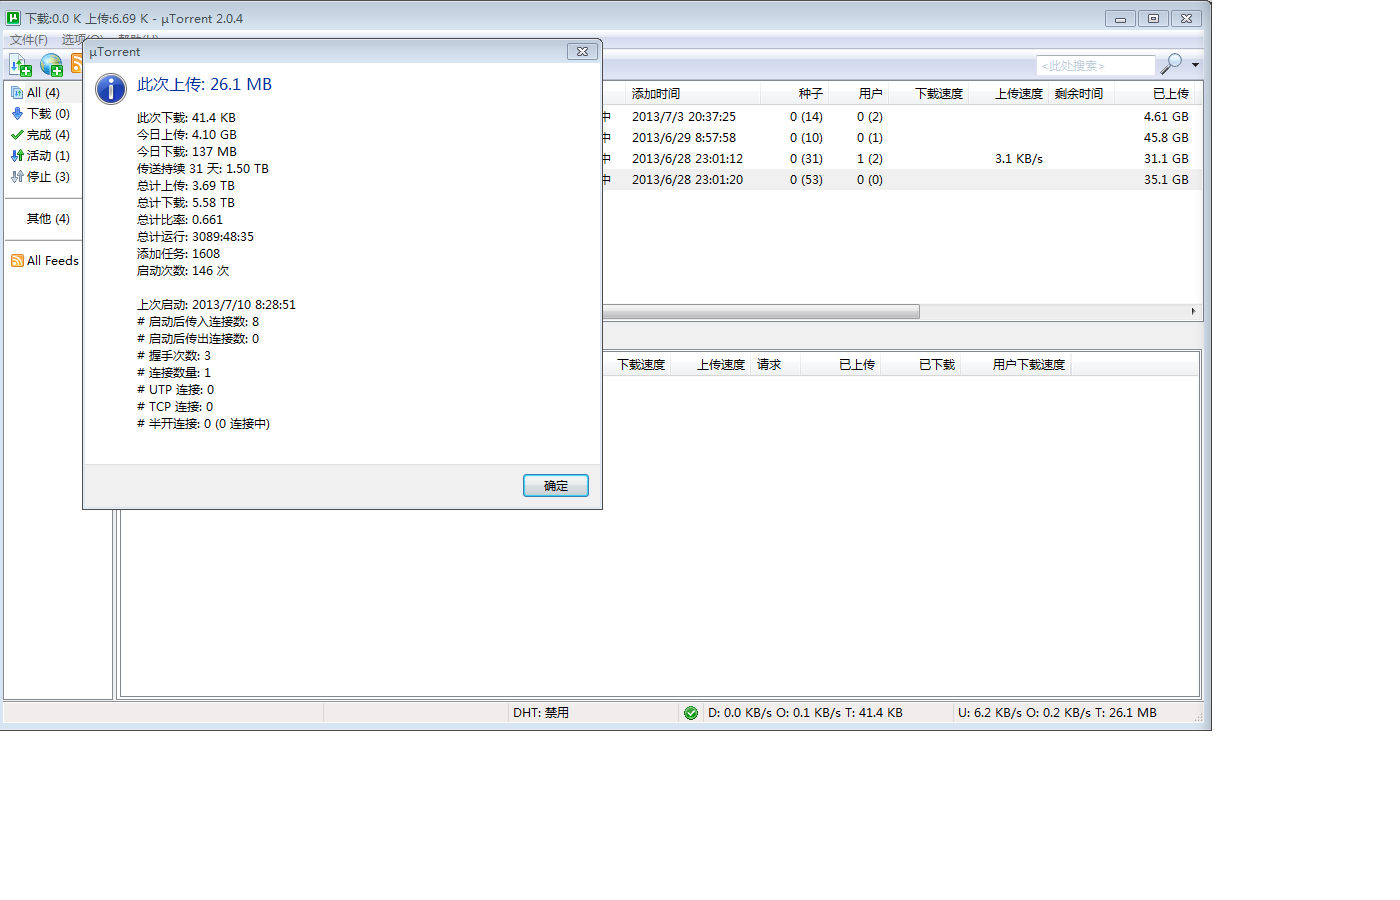Sort peers by 请求 column header
The width and height of the screenshot is (1400, 900).
tap(776, 365)
